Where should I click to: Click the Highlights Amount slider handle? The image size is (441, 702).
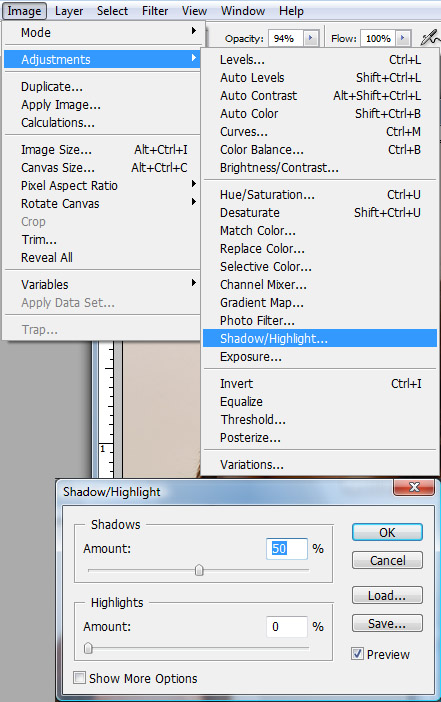(88, 648)
